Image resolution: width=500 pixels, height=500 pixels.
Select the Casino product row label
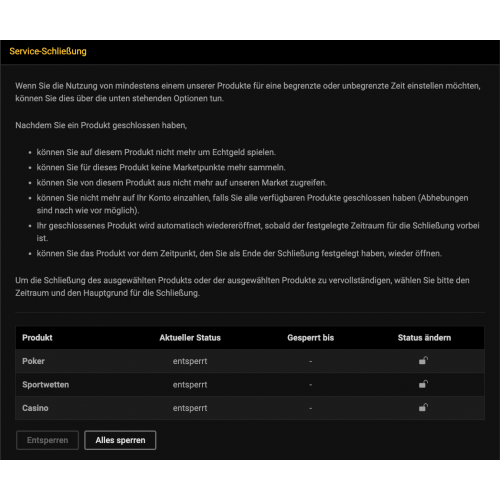(x=35, y=408)
